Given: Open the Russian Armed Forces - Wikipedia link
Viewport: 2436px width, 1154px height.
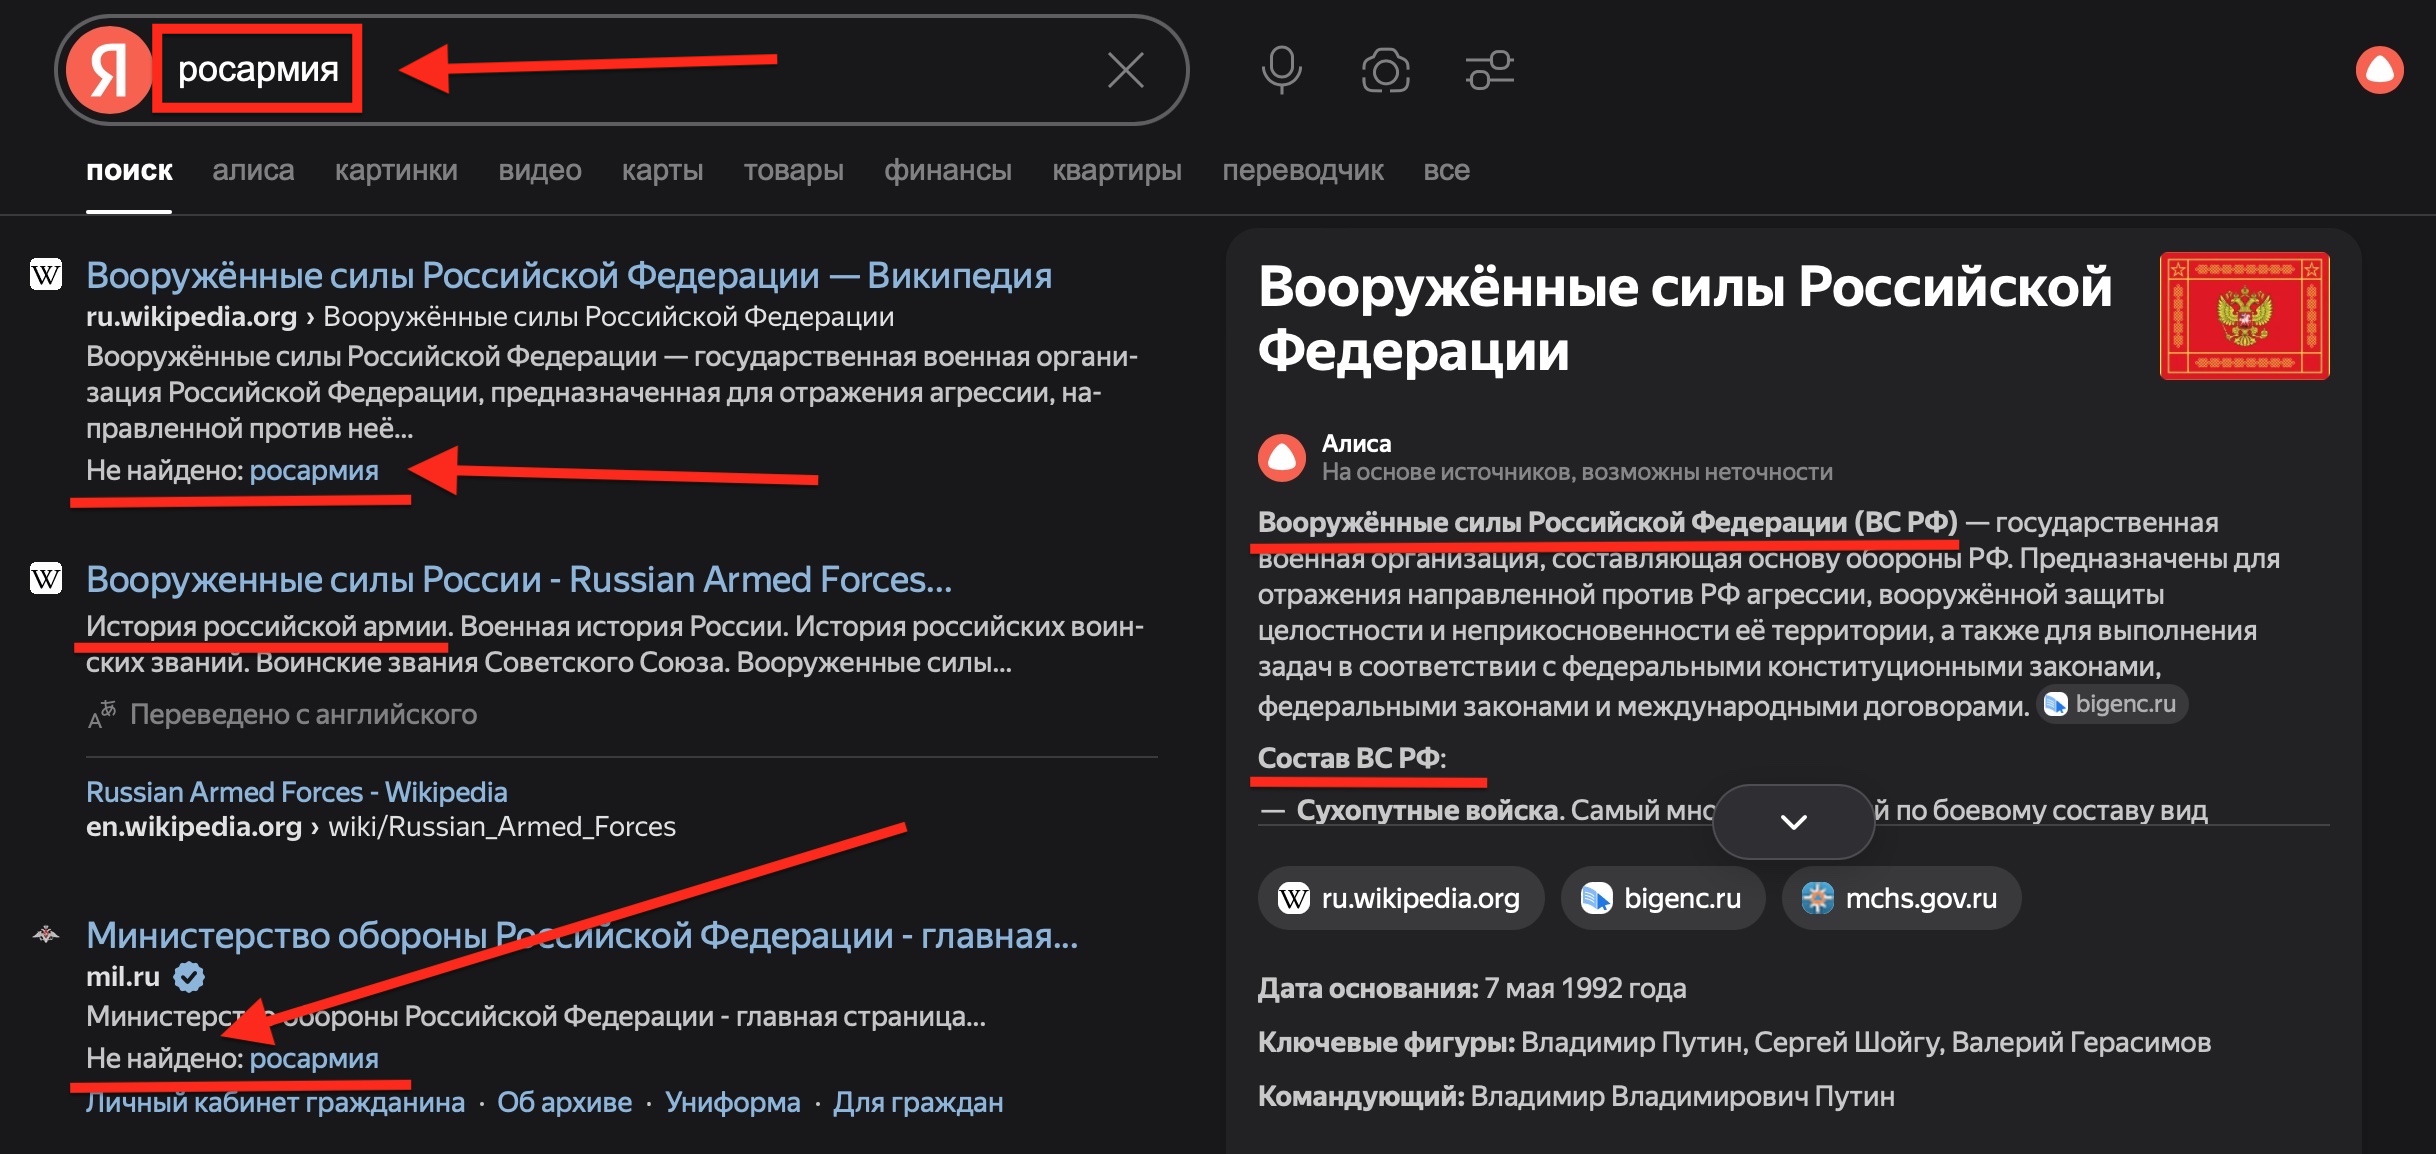Looking at the screenshot, I should click(296, 791).
